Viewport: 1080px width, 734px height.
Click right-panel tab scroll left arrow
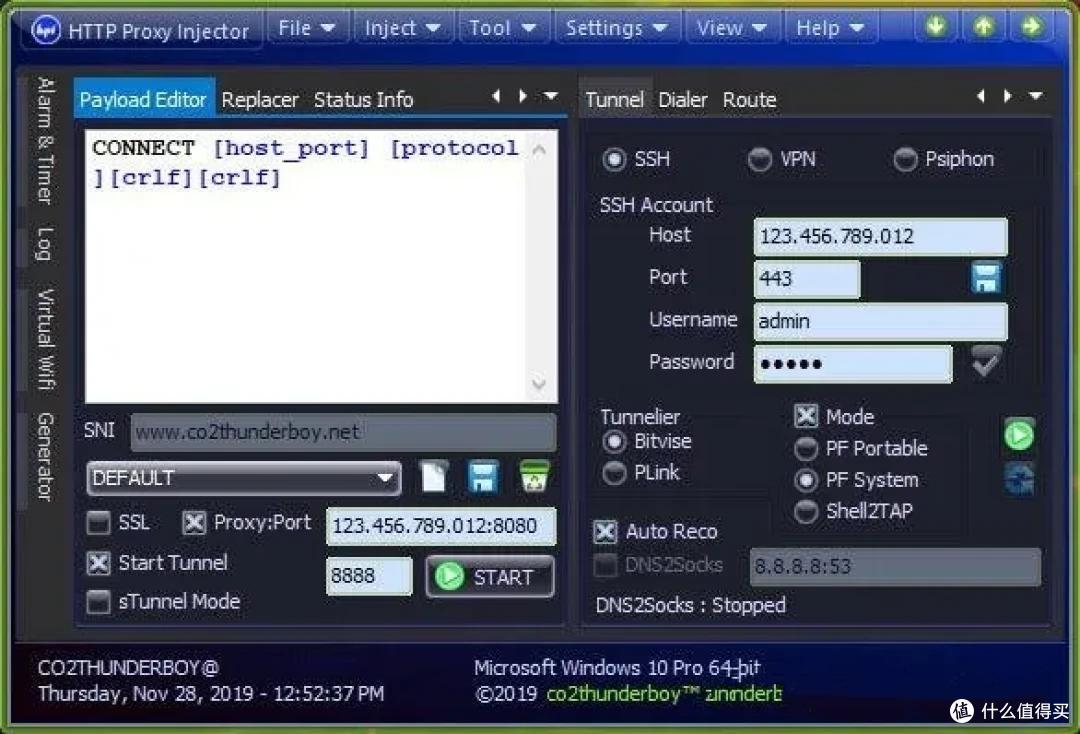click(981, 96)
